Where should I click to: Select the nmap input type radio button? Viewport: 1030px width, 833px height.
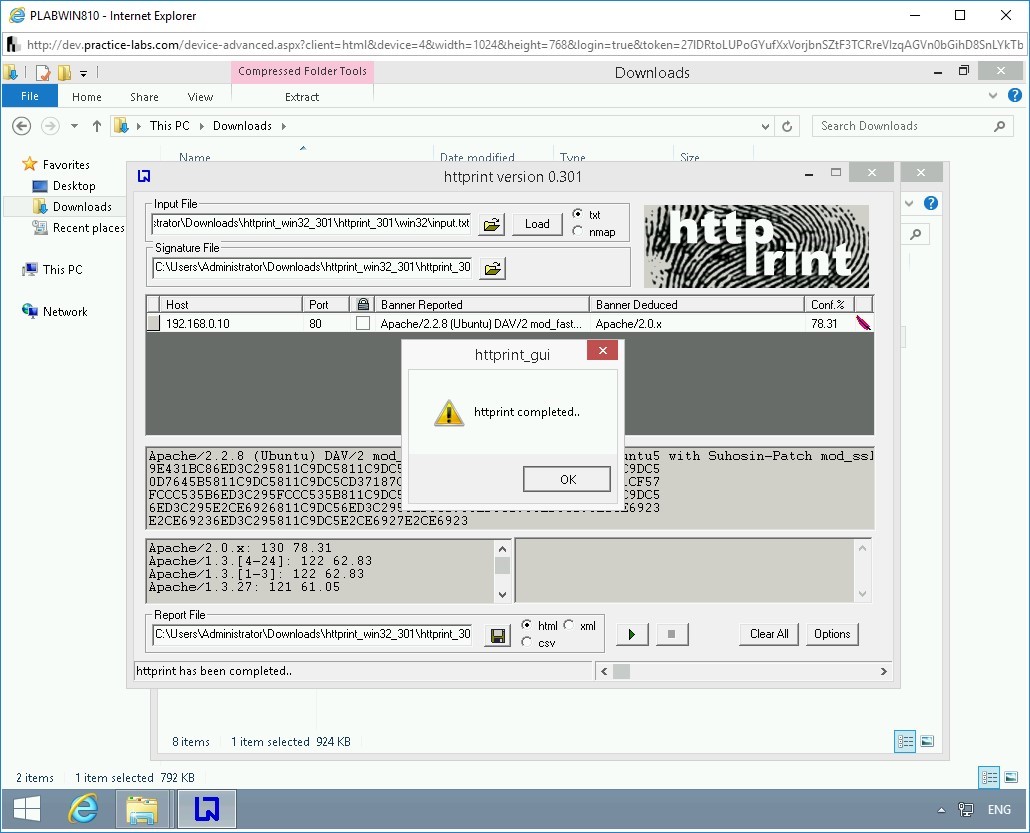click(578, 232)
